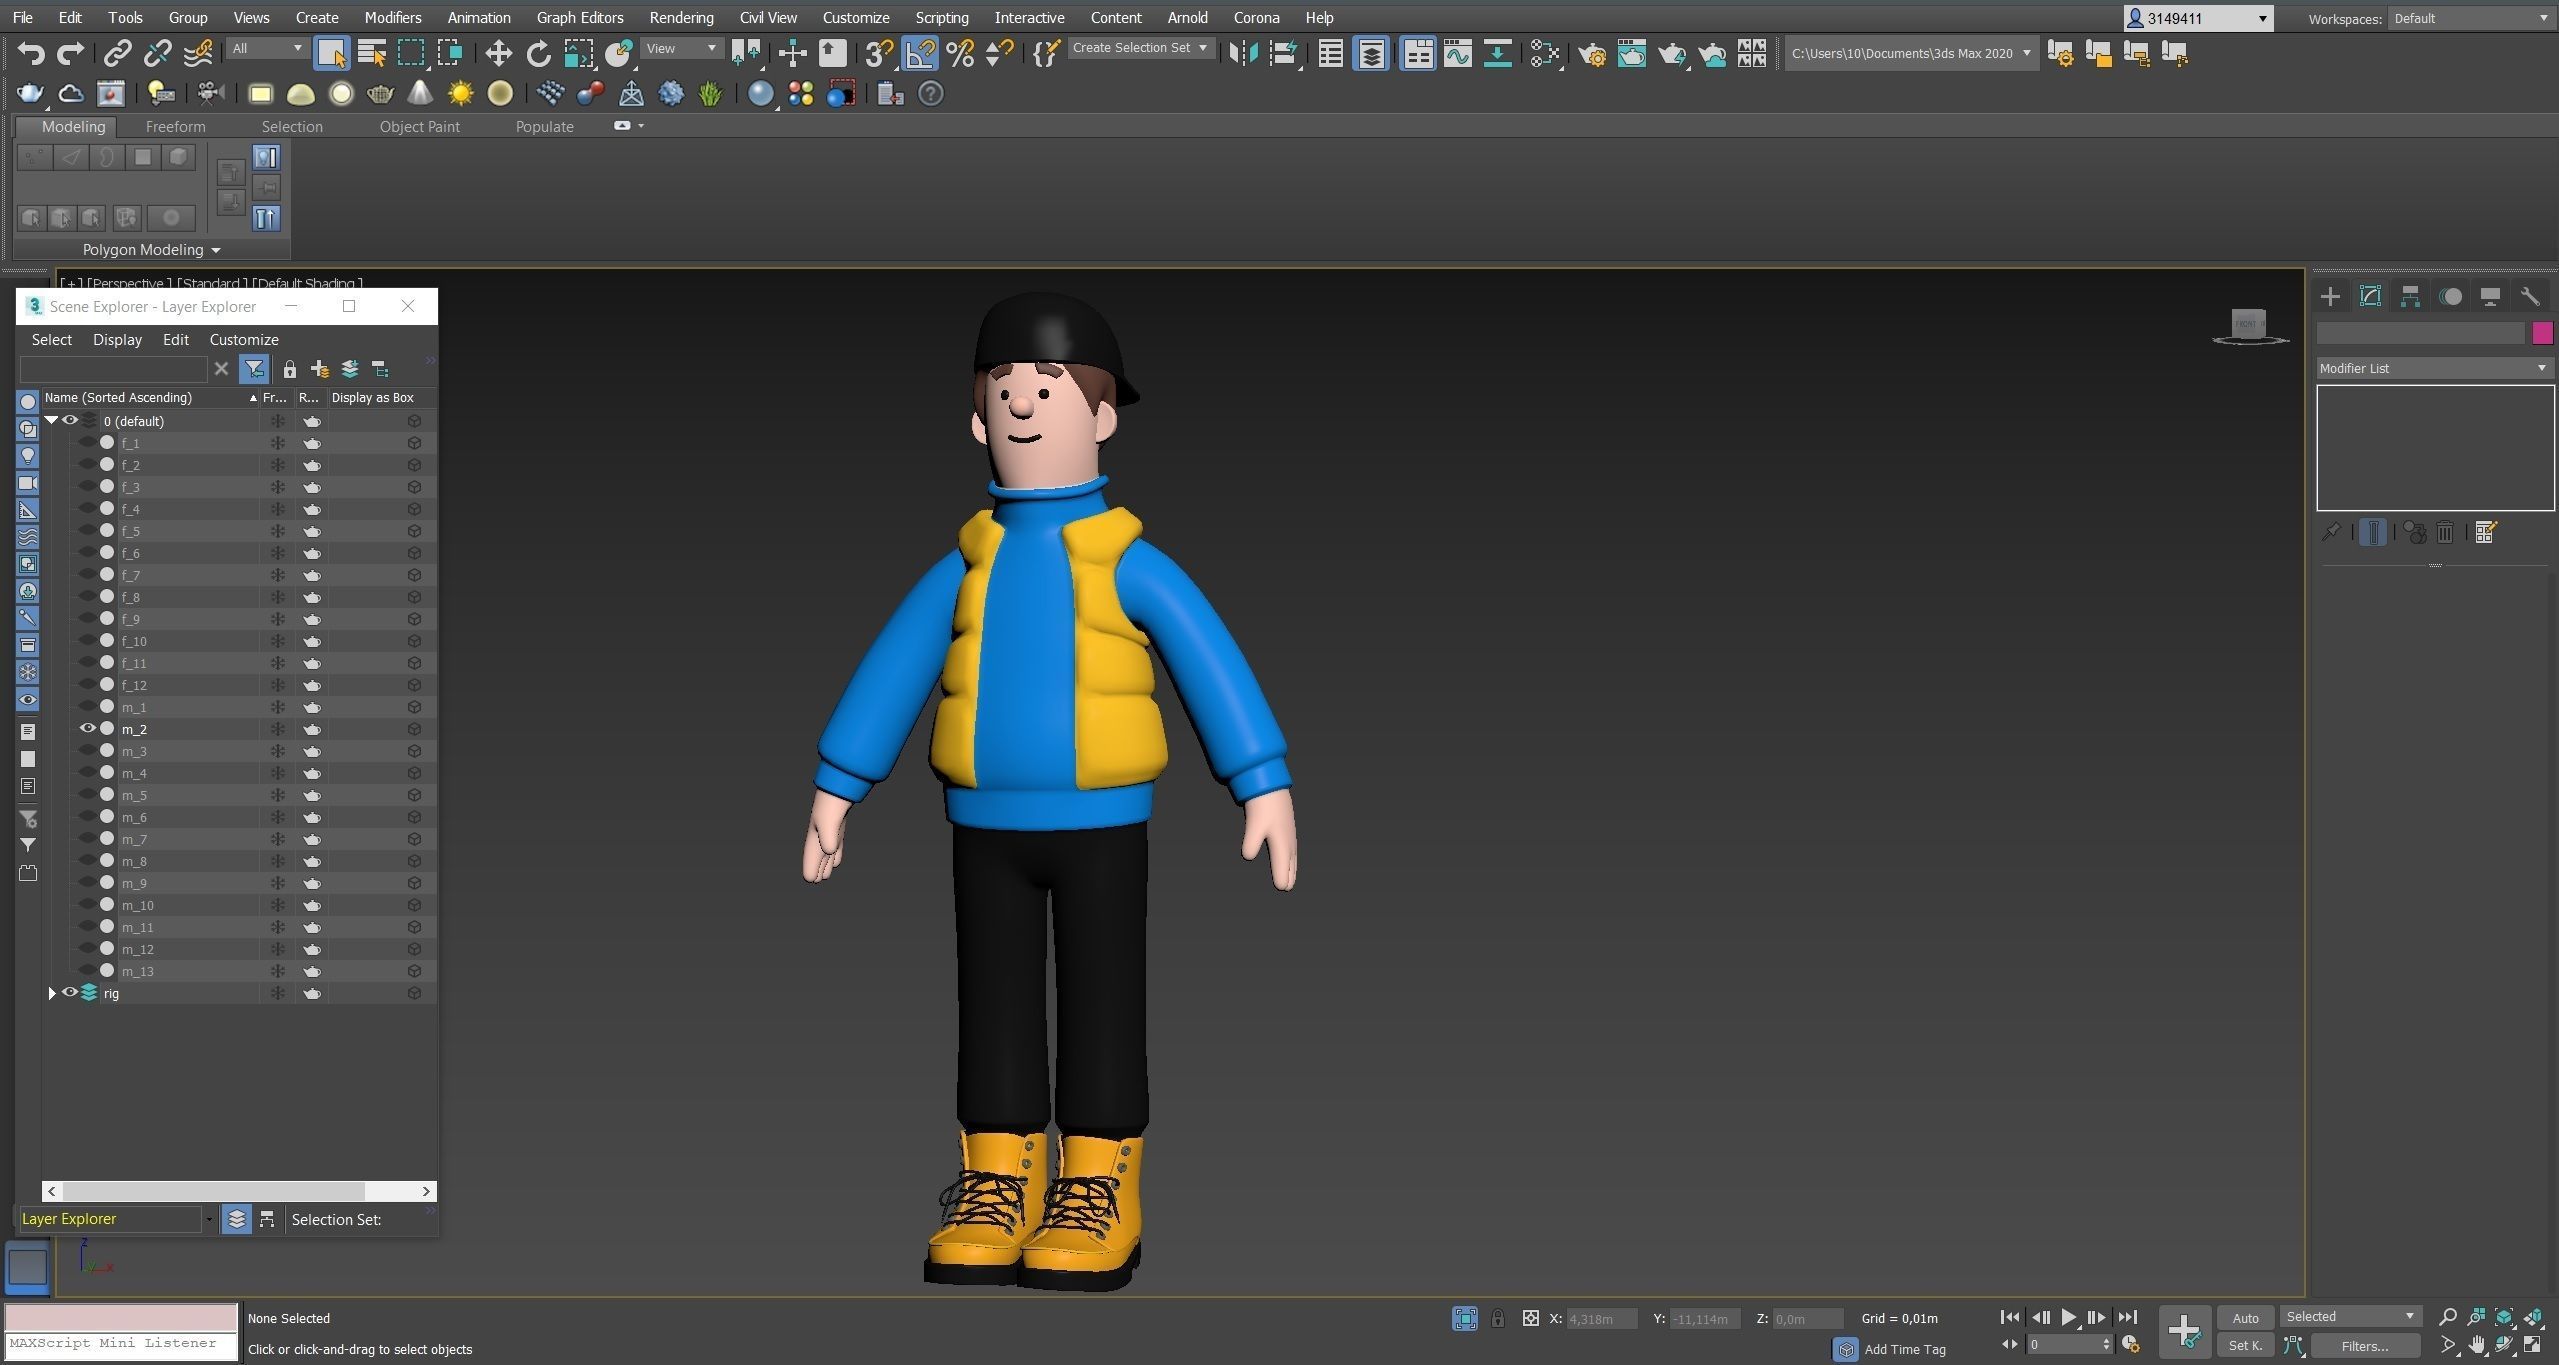This screenshot has height=1365, width=2559.
Task: Choose the Select and Rotate tool
Action: pos(538,53)
